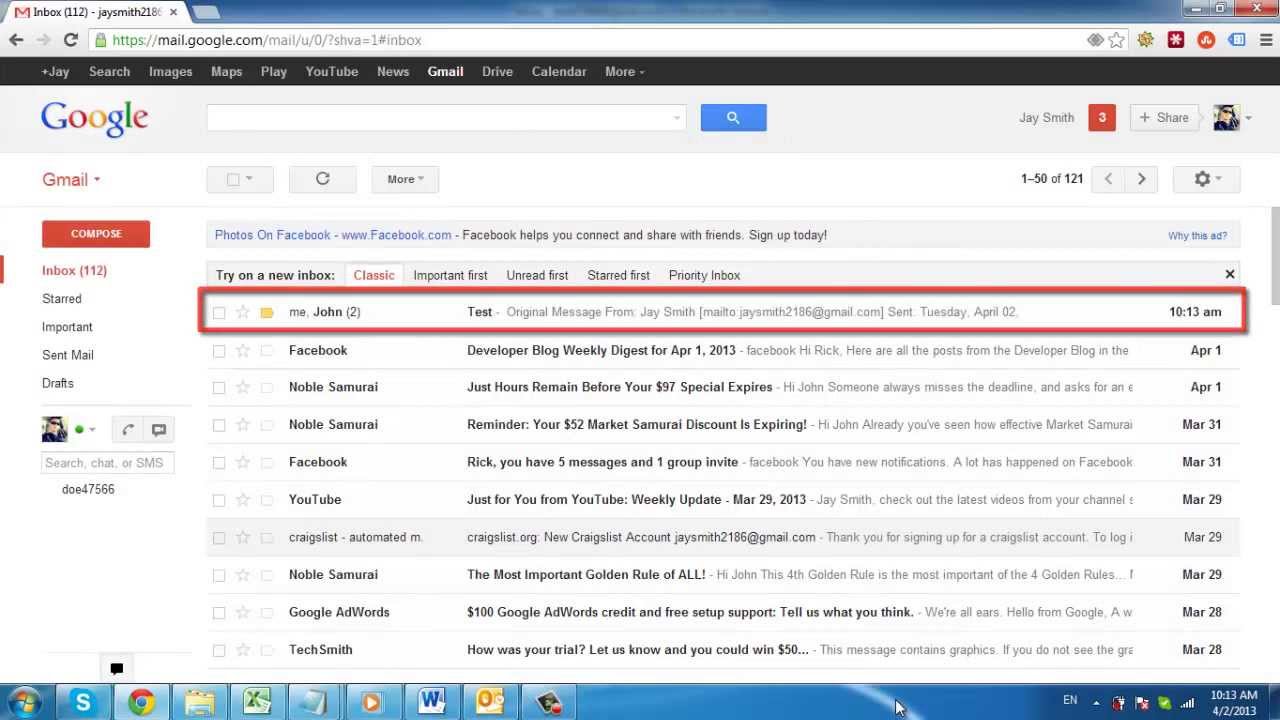Screen dimensions: 1280x720
Task: Open Drive from the Google top bar
Action: 497,72
